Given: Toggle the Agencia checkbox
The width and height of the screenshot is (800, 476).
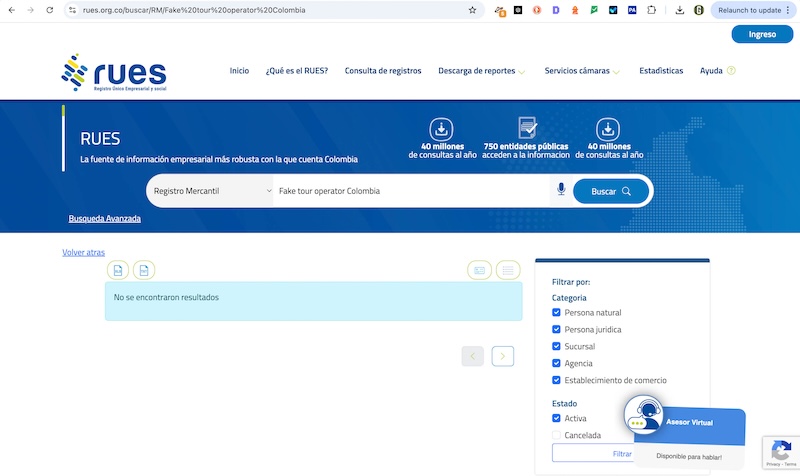Looking at the screenshot, I should 556,363.
